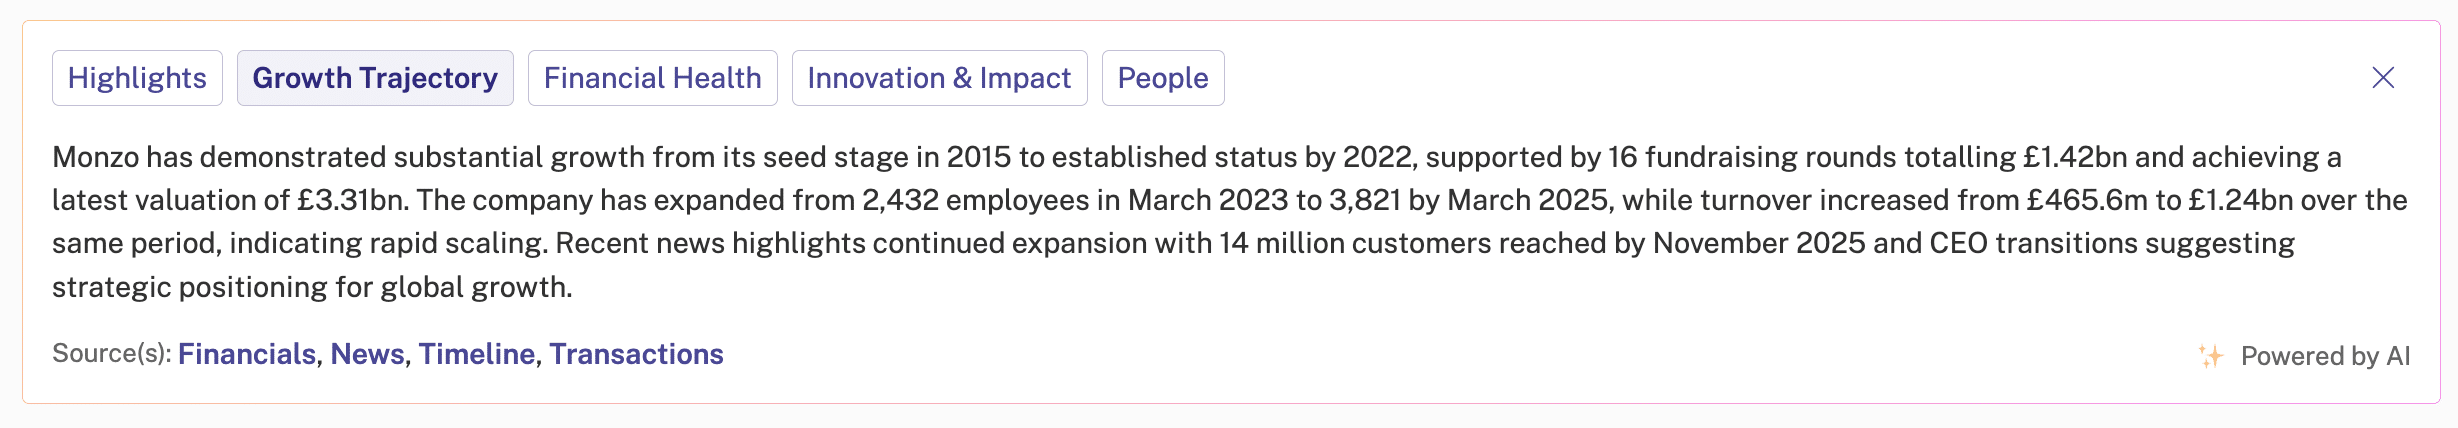
Task: Select the Growth Trajectory tab
Action: (x=375, y=78)
